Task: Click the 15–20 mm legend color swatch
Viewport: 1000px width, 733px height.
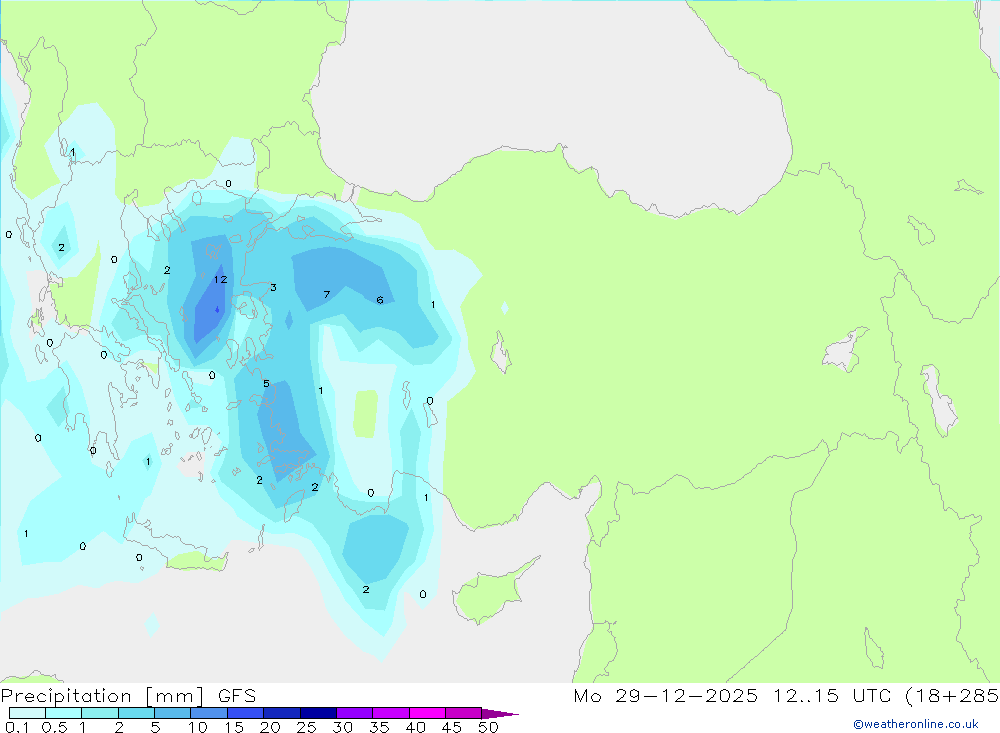Action: point(245,713)
